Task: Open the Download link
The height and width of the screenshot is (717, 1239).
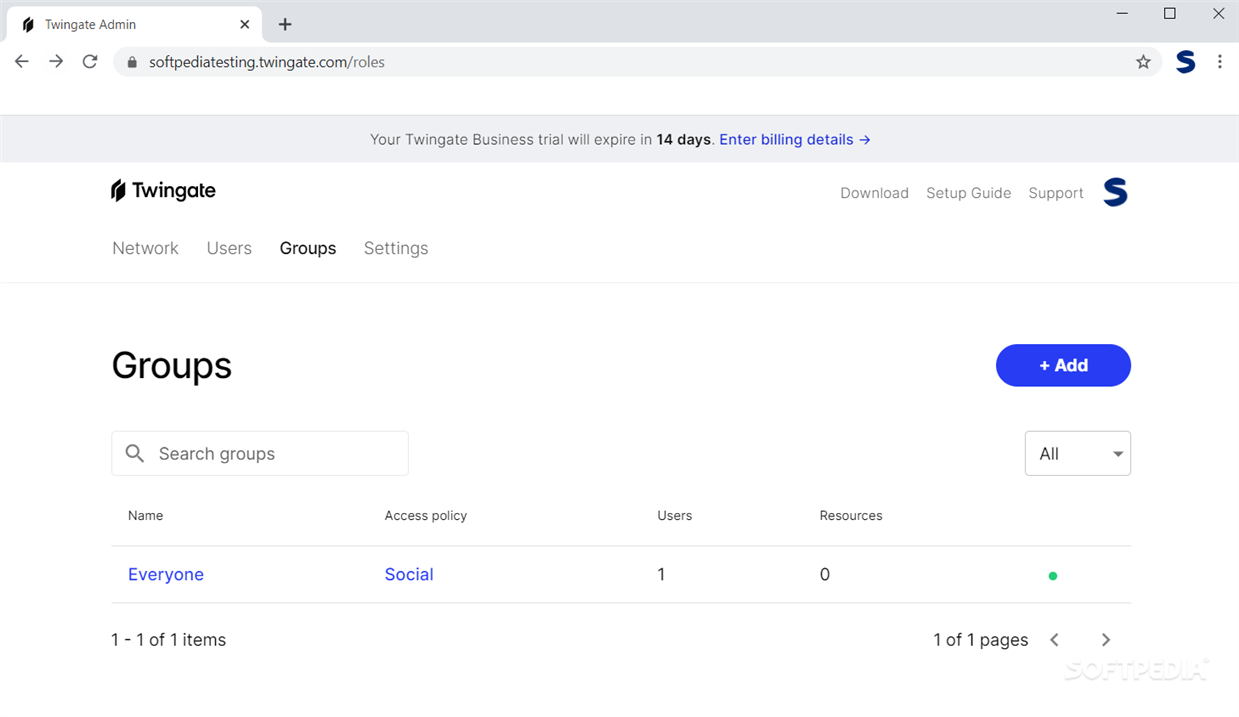Action: (x=874, y=193)
